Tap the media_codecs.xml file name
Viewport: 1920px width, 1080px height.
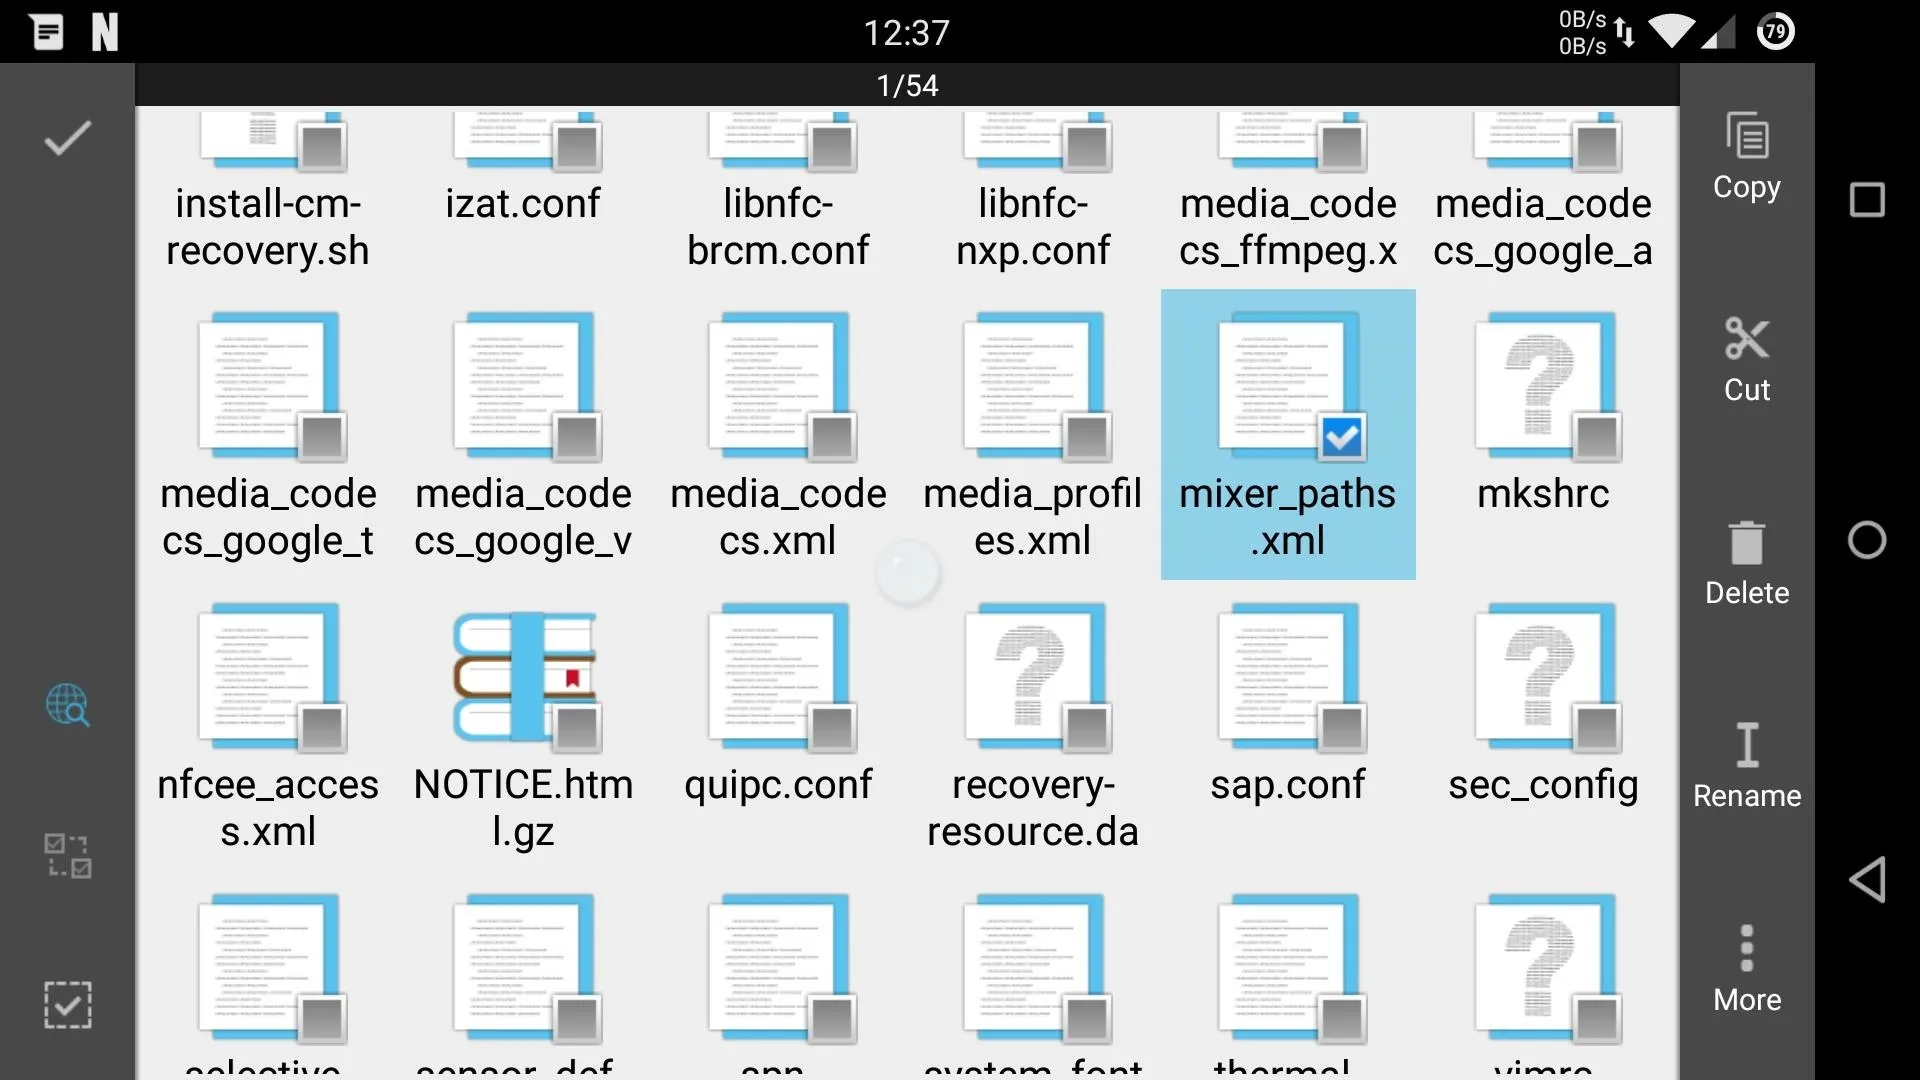pos(778,517)
